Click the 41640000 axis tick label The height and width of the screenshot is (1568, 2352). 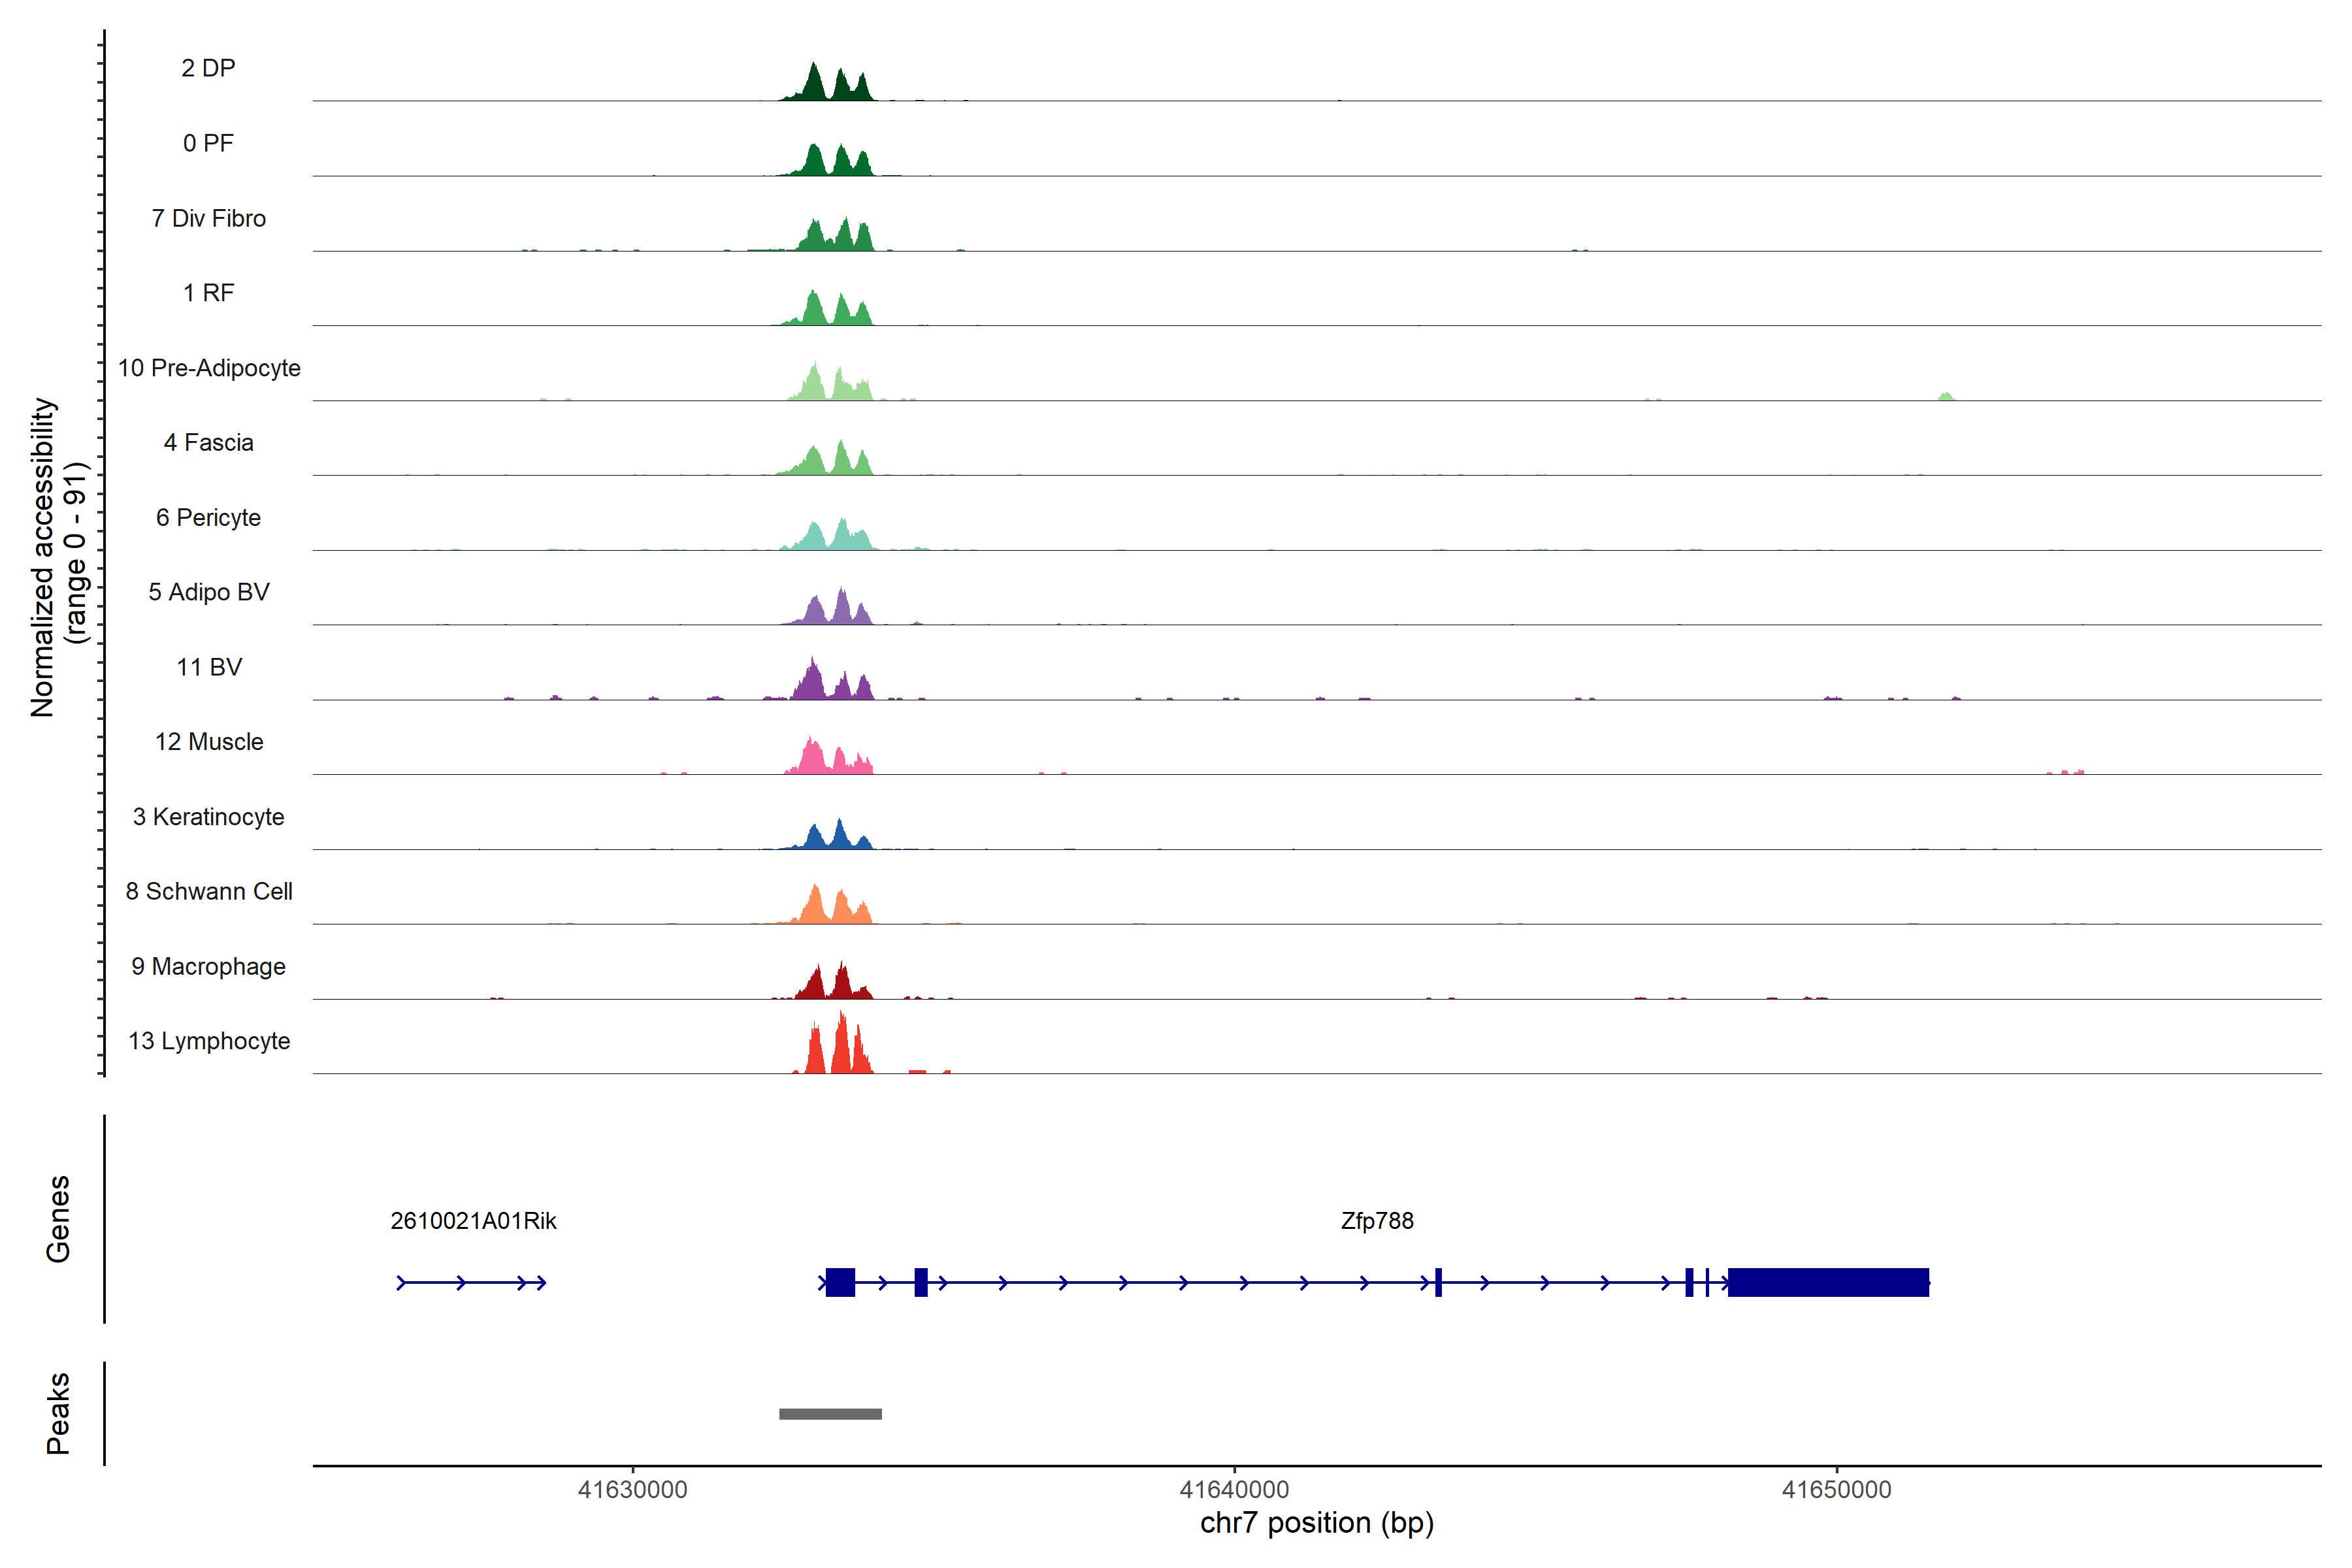[1234, 1489]
